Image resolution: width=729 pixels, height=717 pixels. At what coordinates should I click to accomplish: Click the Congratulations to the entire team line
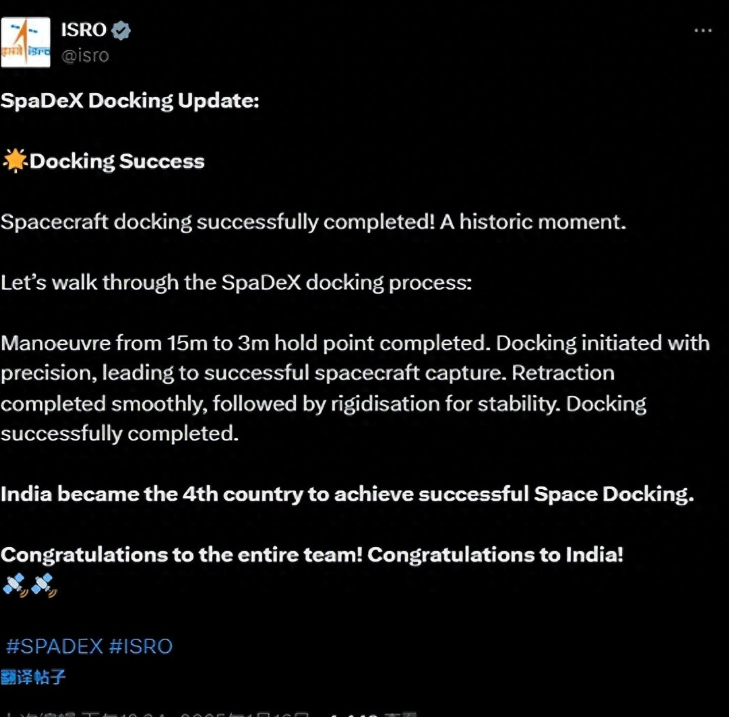312,555
